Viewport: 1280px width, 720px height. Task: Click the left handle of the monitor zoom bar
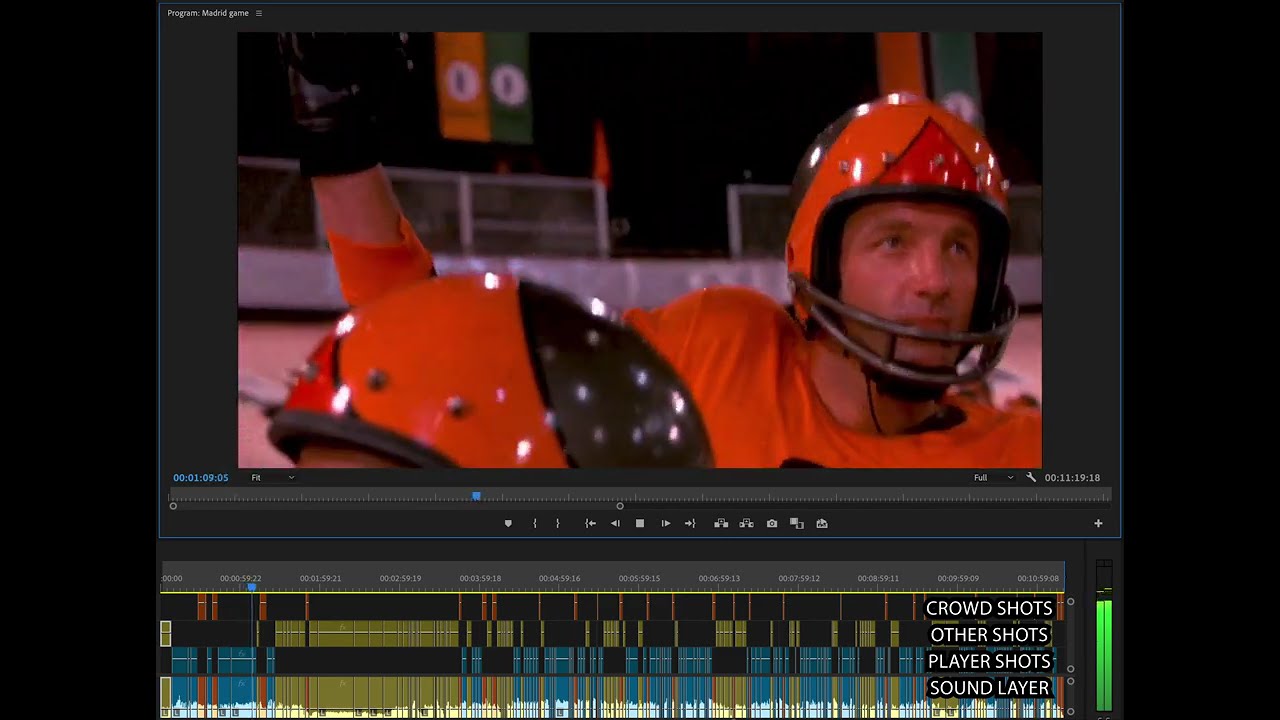[173, 506]
